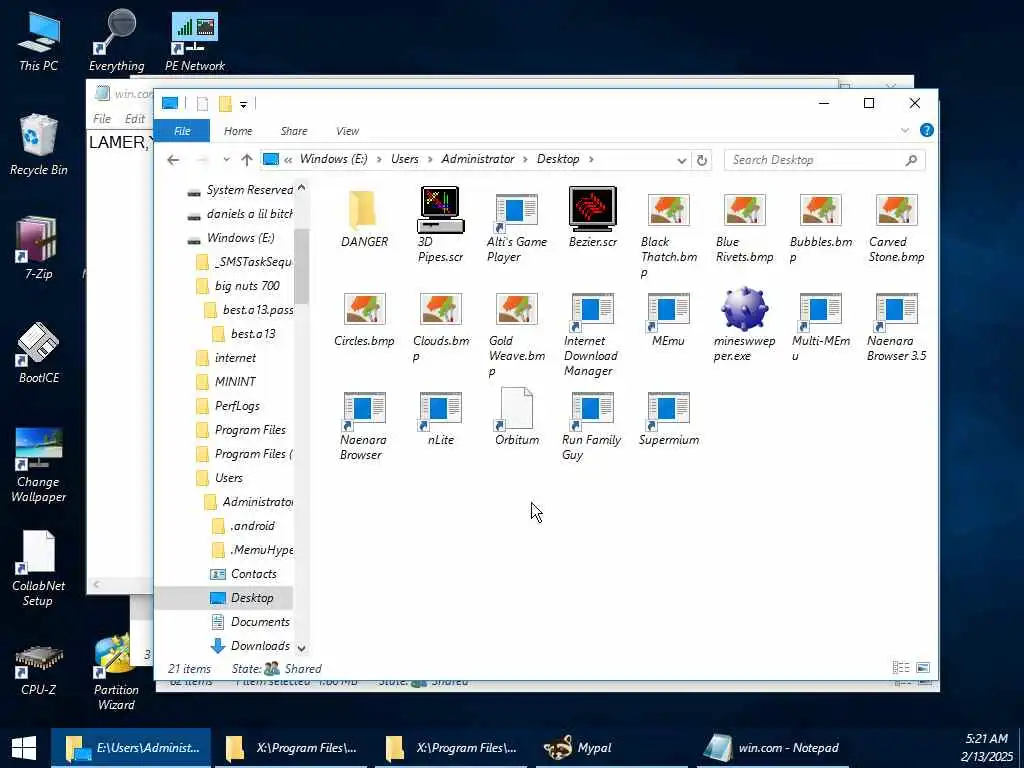
Task: Open the File tab in Explorer
Action: tap(182, 131)
